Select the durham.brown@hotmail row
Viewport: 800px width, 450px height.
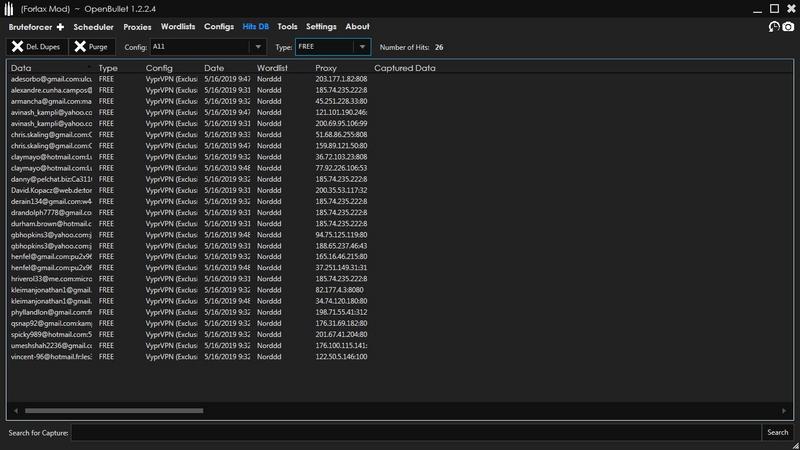pos(400,224)
